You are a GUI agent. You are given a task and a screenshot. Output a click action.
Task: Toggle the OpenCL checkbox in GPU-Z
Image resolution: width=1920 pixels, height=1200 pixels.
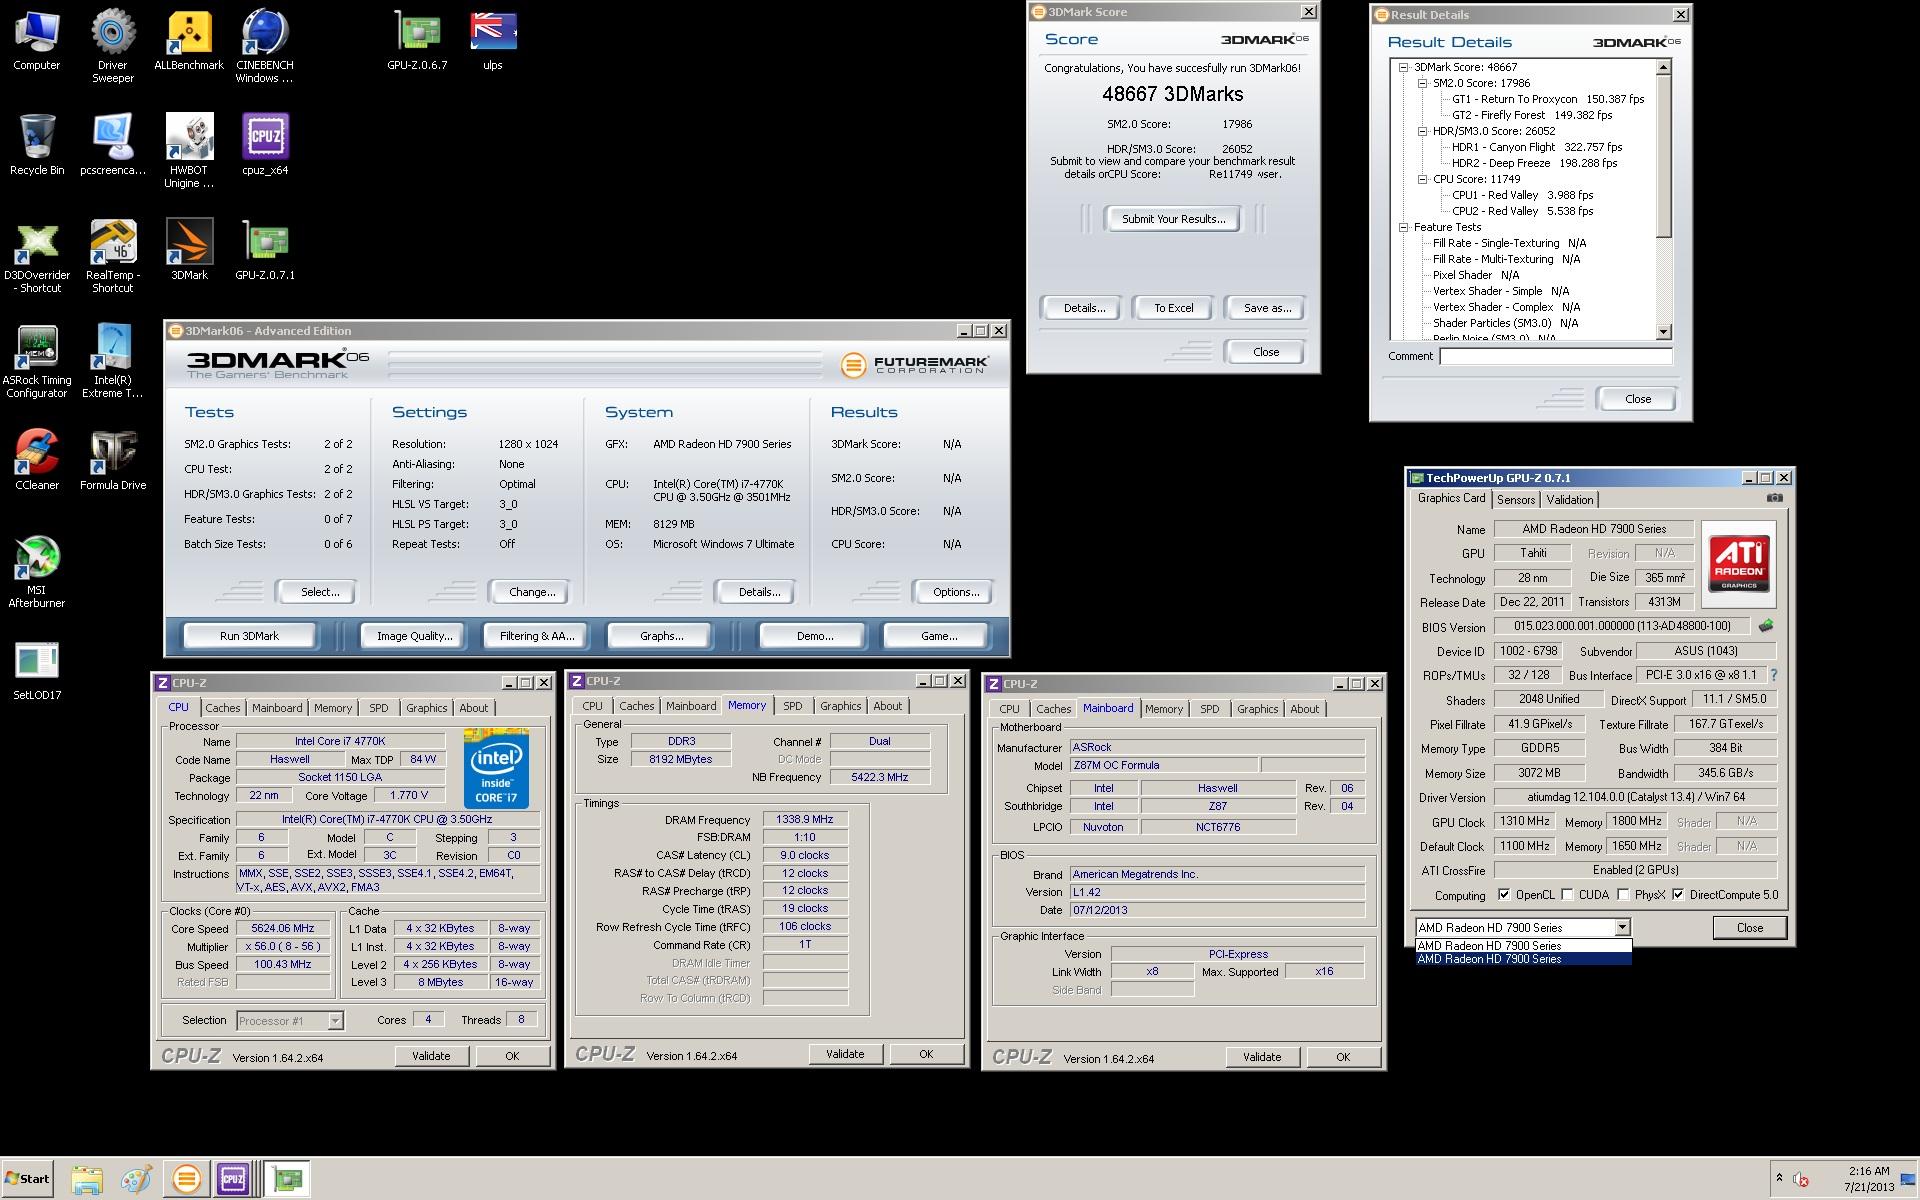tap(1504, 895)
